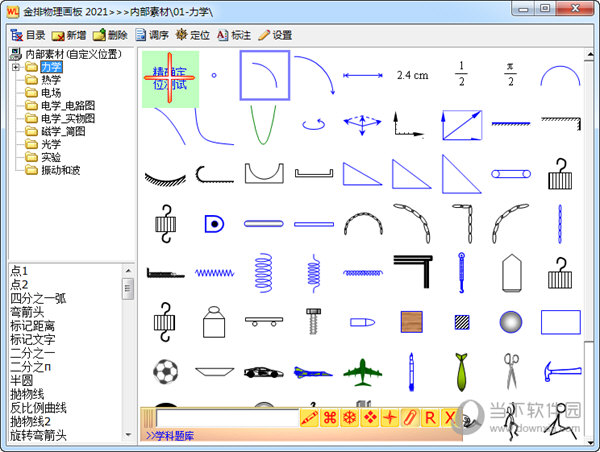
Task: Click the 标注 toolbar button
Action: [x=234, y=35]
